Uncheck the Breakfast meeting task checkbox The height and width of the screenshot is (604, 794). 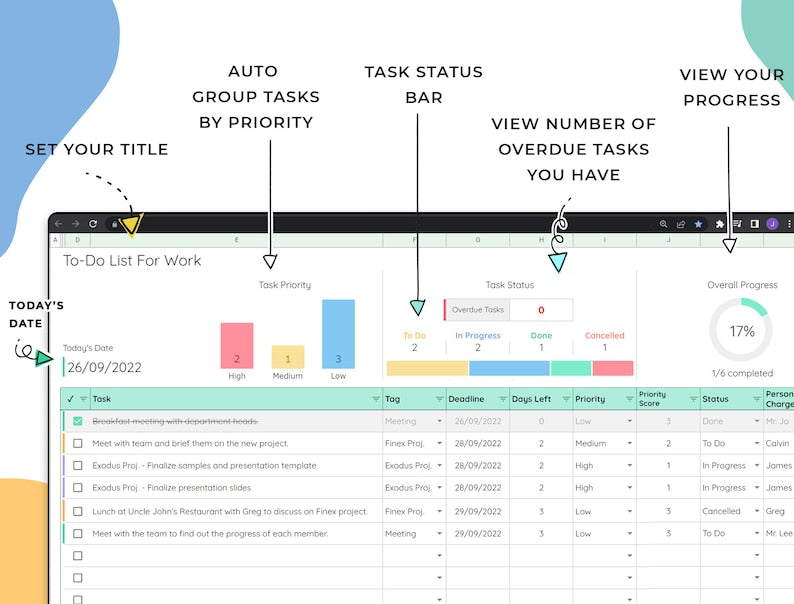point(78,421)
